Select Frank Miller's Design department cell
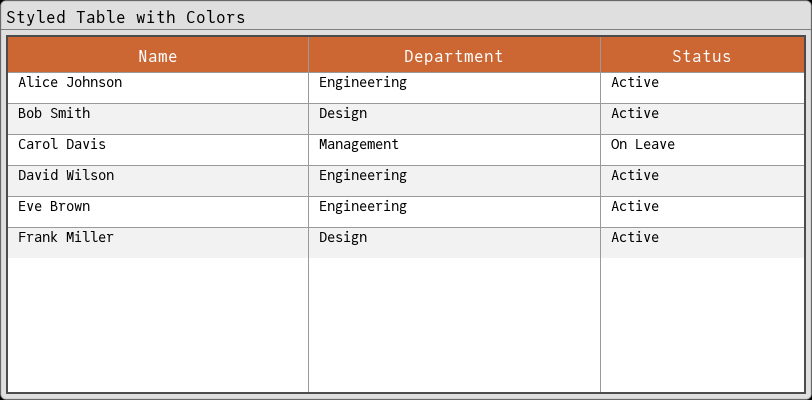 point(343,238)
